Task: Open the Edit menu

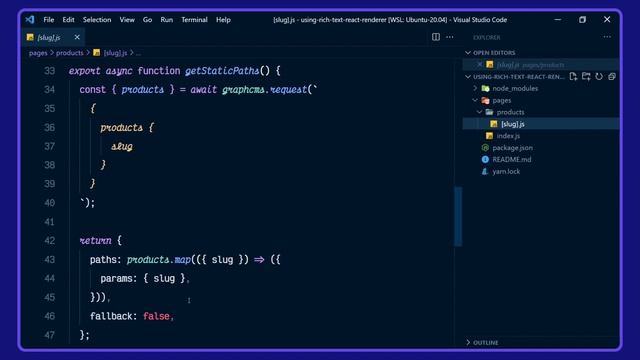Action: (68, 20)
